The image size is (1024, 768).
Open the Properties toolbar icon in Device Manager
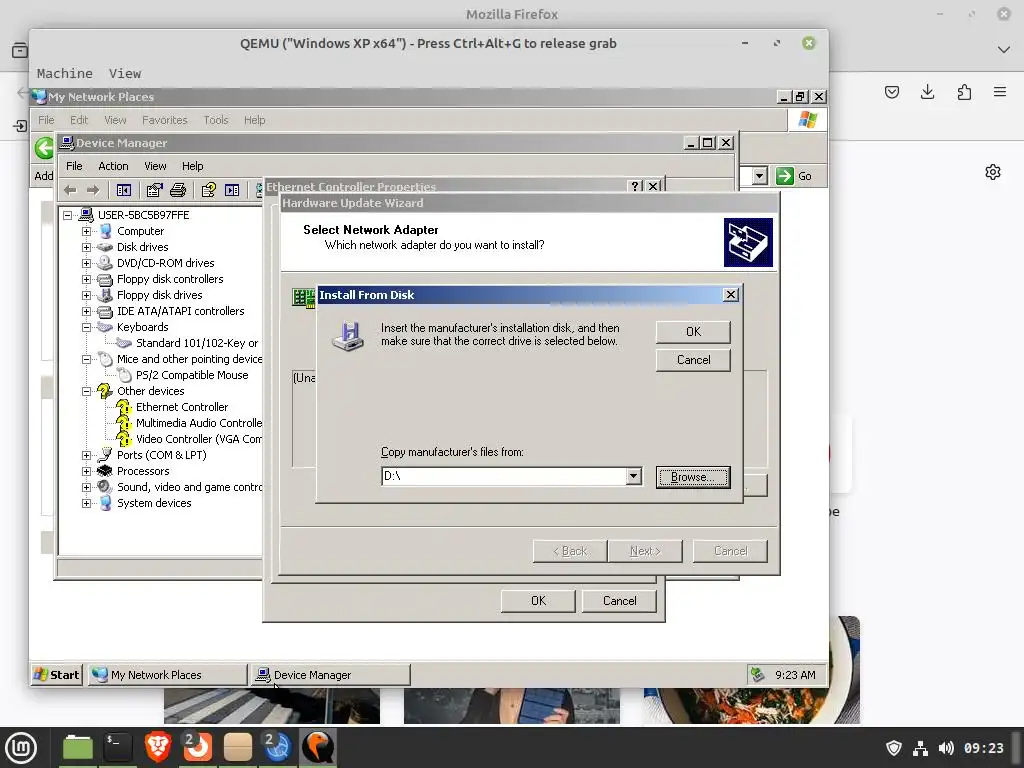click(x=154, y=190)
